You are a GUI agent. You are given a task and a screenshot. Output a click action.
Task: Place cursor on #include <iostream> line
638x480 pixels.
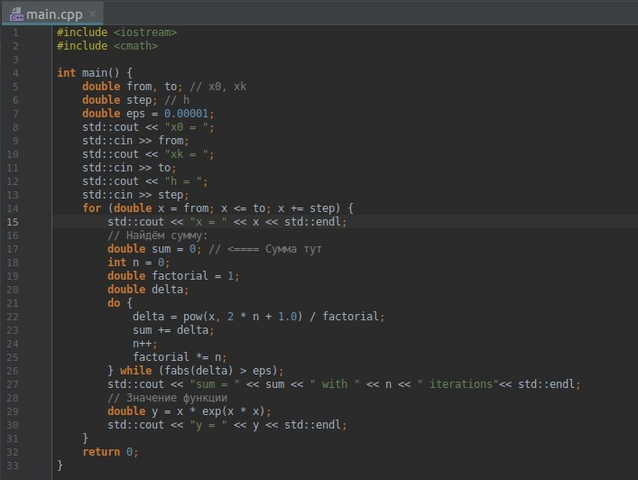point(117,32)
